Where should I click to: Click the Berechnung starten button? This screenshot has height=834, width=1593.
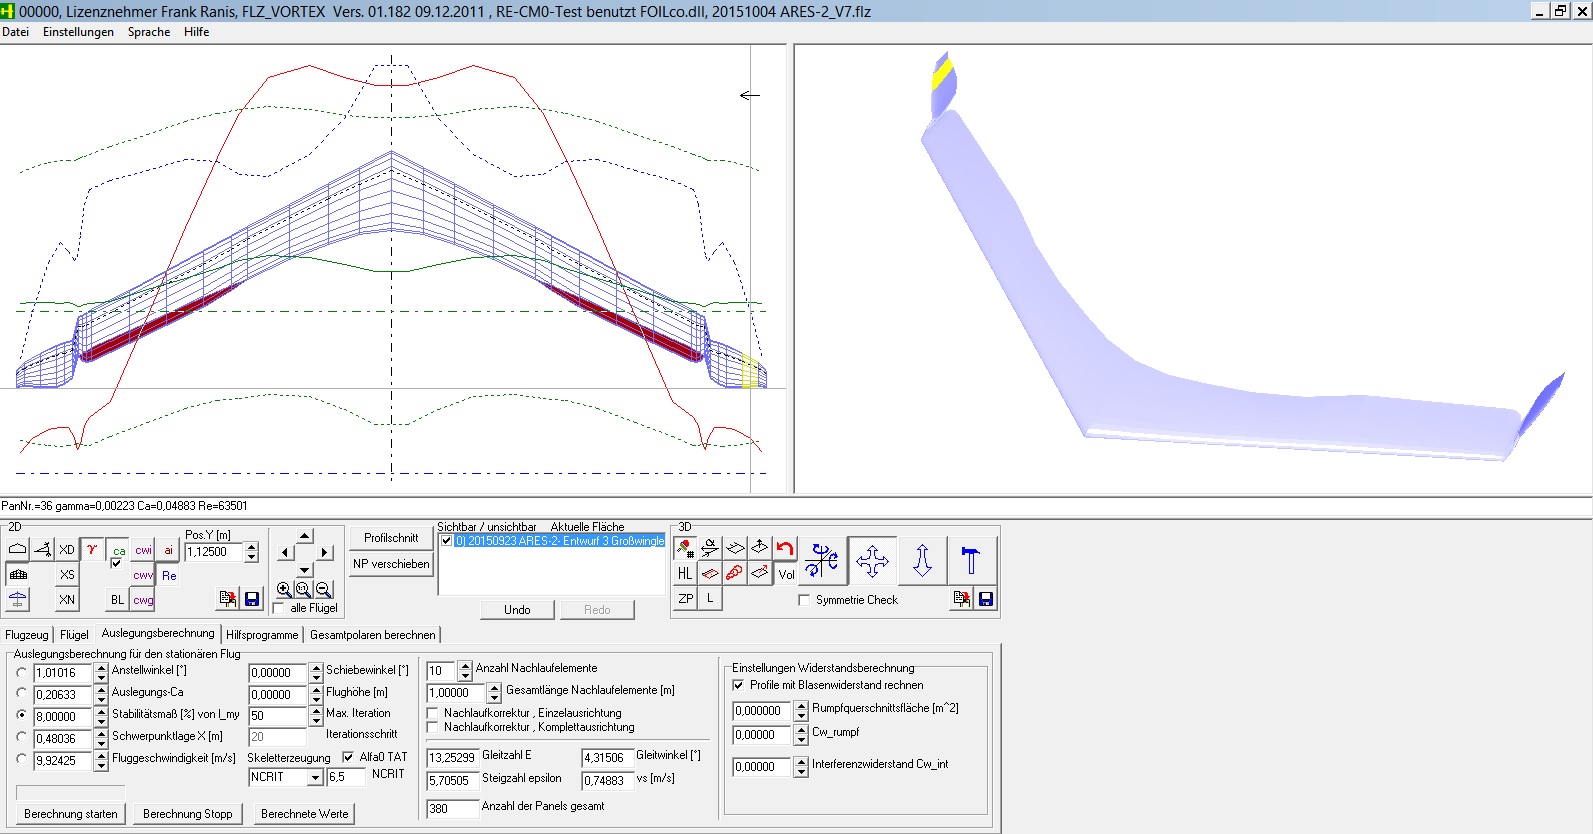tap(70, 814)
